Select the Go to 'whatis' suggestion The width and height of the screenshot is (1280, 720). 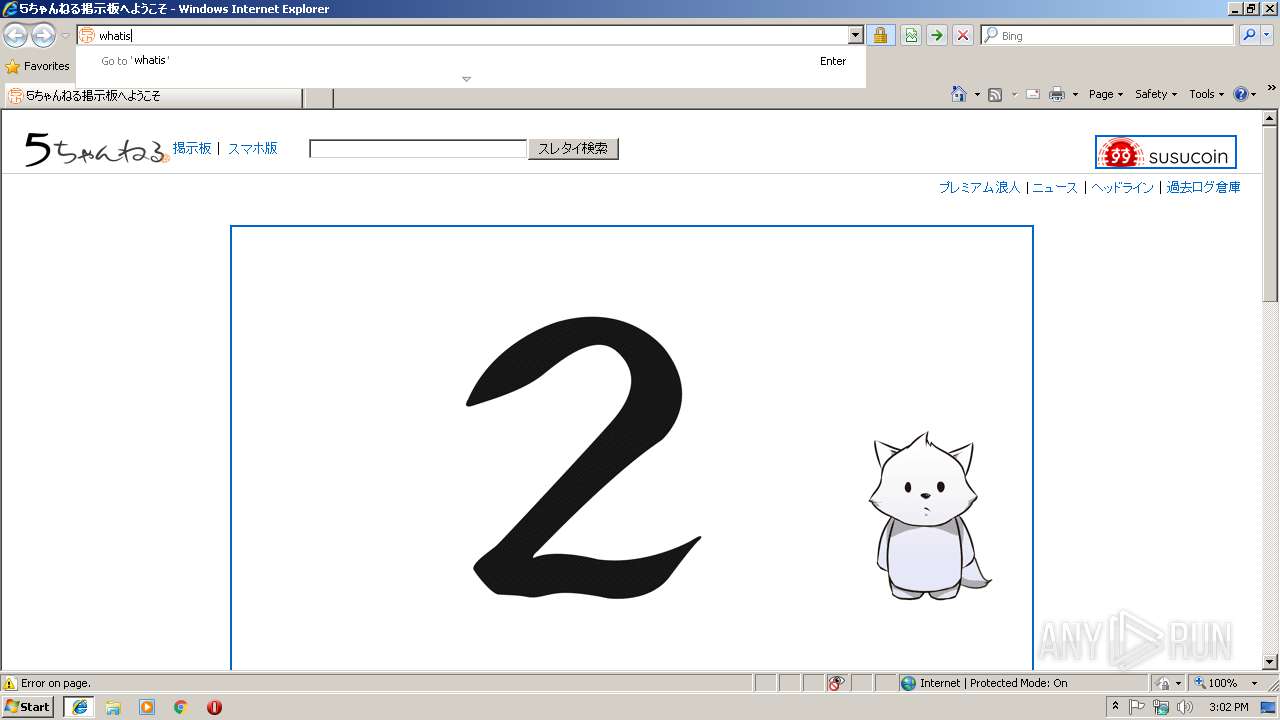pos(470,61)
